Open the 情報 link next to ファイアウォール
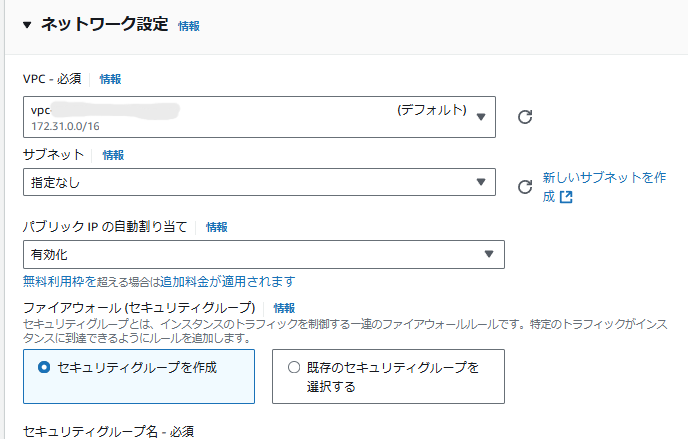 (284, 308)
